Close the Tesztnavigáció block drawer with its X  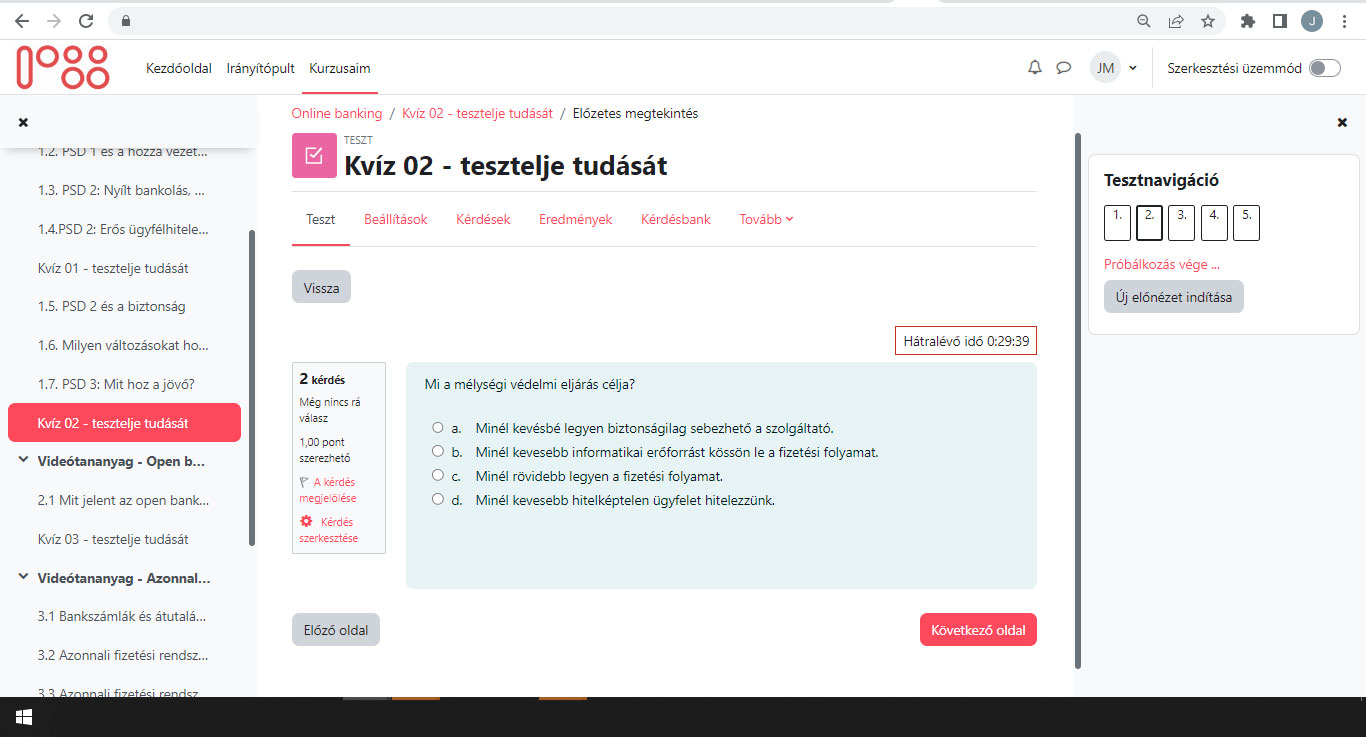1341,122
